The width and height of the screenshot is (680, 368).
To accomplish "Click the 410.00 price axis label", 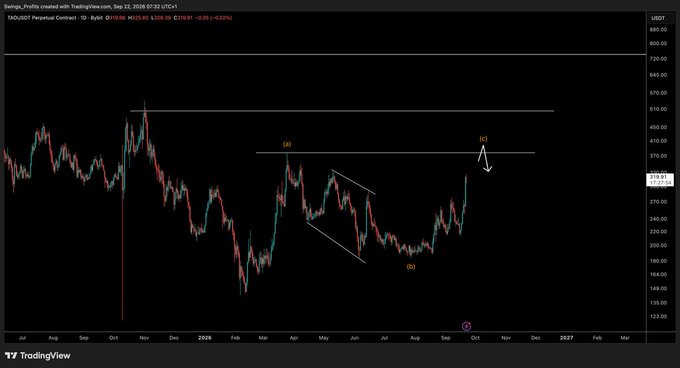I will pyautogui.click(x=658, y=141).
